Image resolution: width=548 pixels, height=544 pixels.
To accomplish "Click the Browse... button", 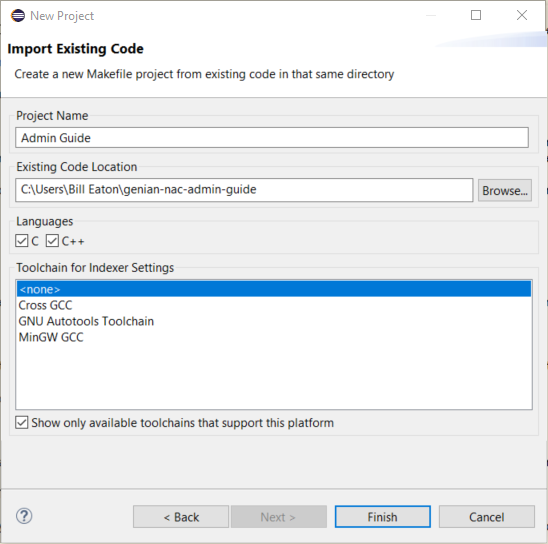I will 505,190.
